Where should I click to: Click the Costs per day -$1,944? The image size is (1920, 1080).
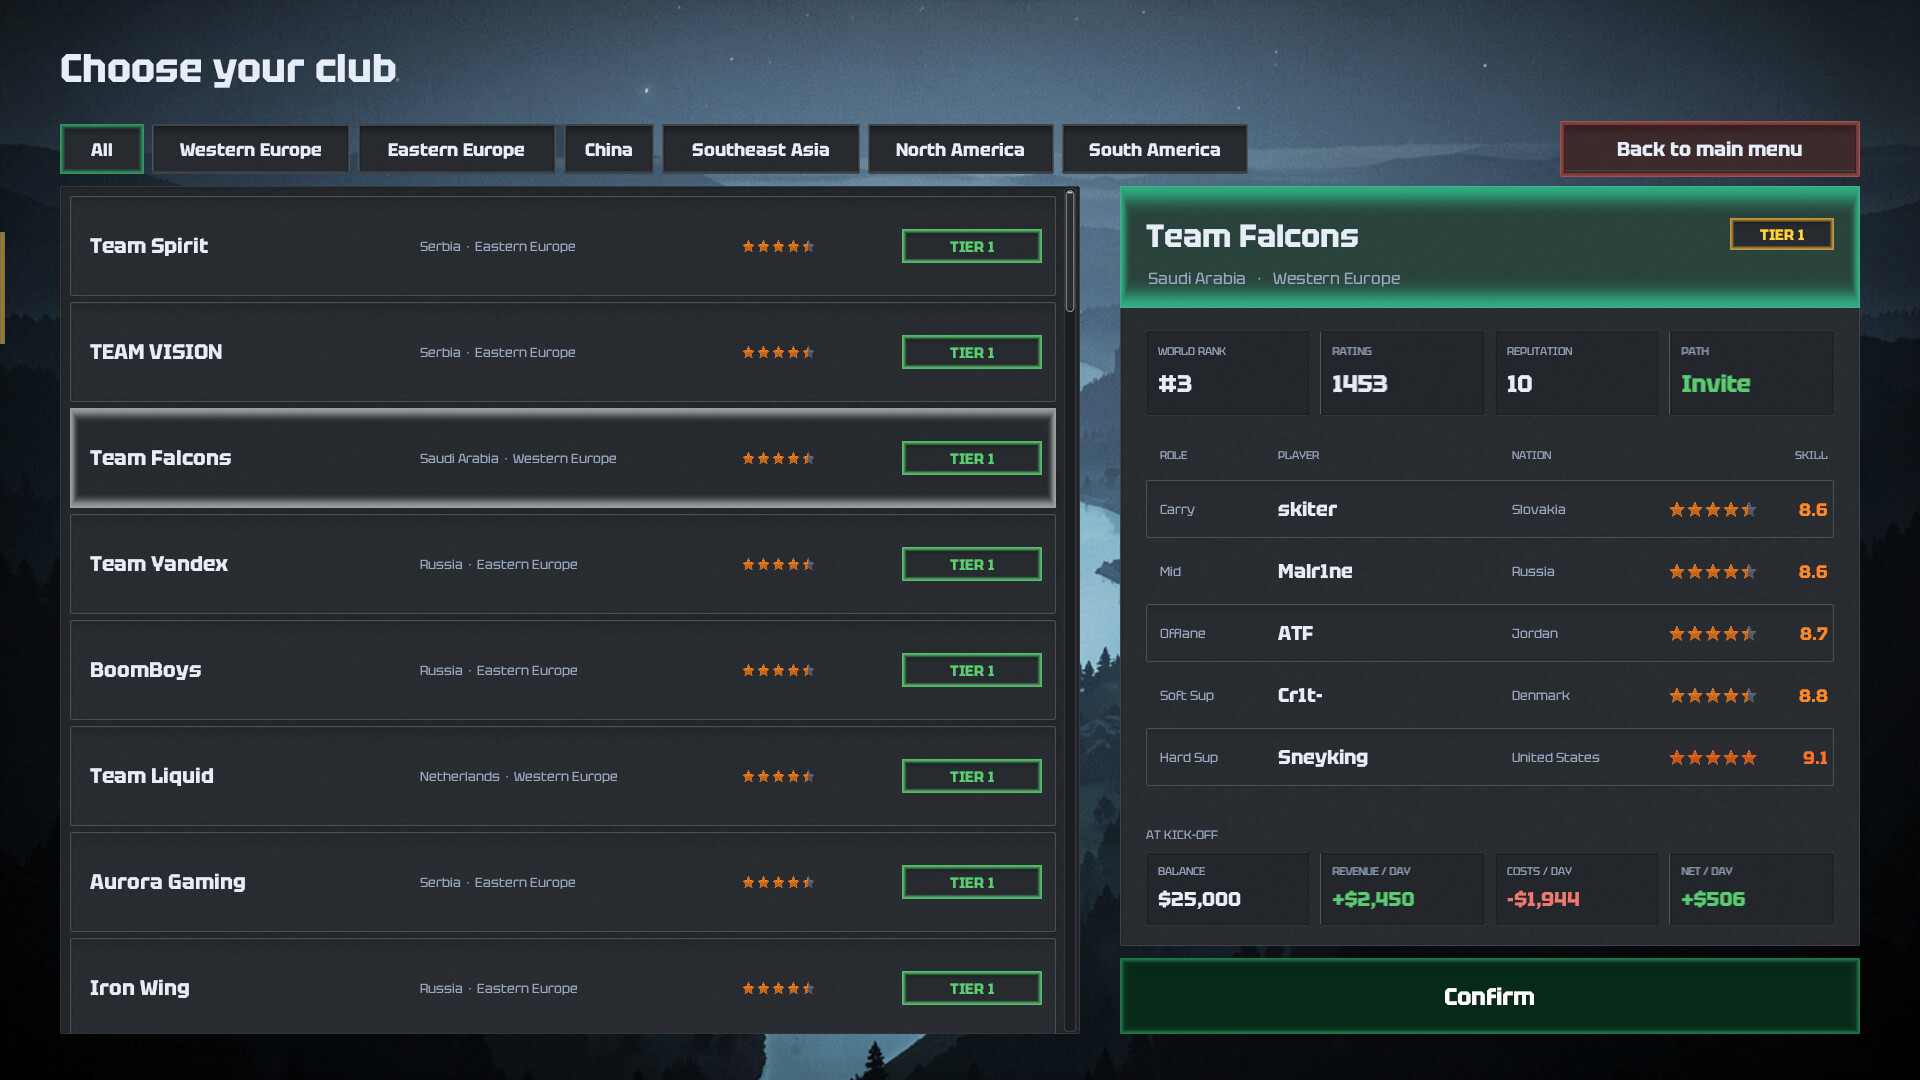click(1576, 888)
